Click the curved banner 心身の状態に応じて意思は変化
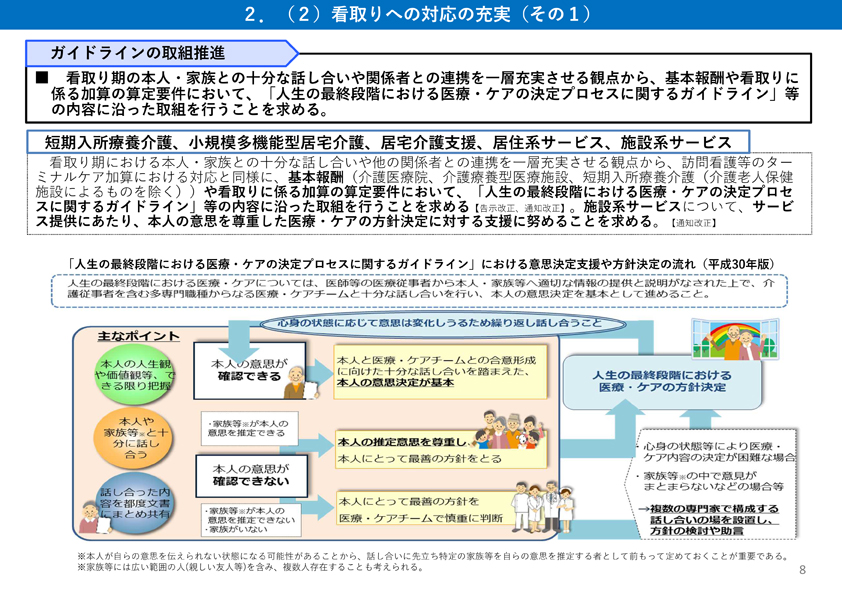The width and height of the screenshot is (842, 595). pos(439,323)
